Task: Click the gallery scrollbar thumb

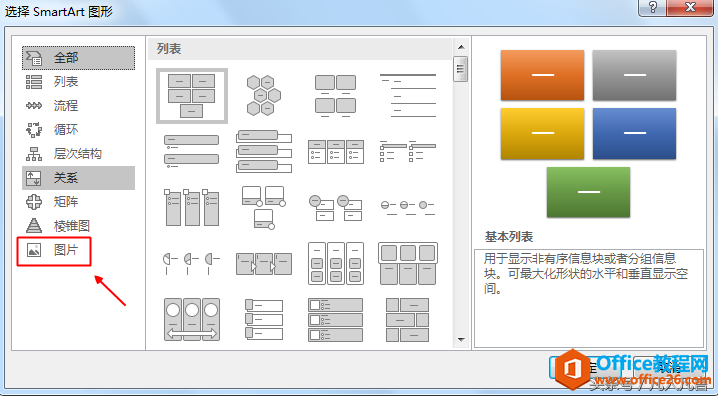Action: point(461,69)
